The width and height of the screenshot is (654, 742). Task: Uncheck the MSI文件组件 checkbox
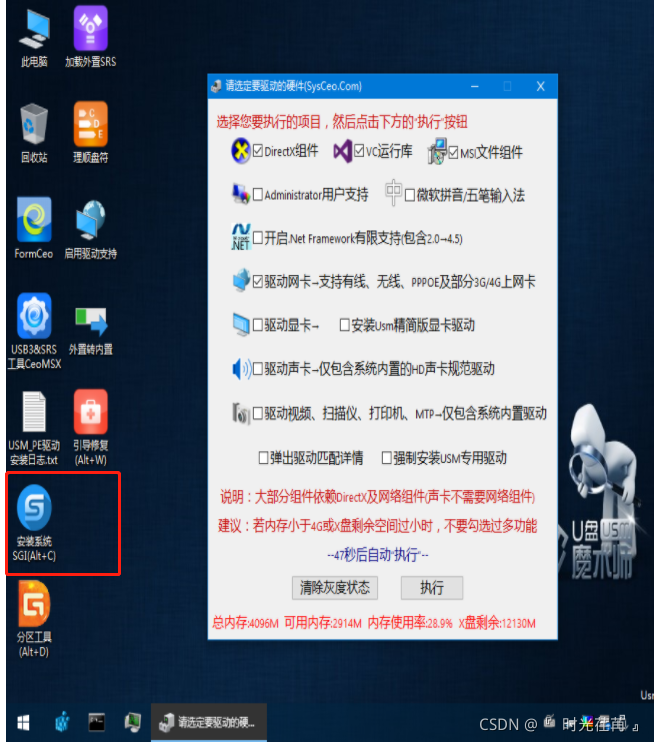(x=453, y=152)
